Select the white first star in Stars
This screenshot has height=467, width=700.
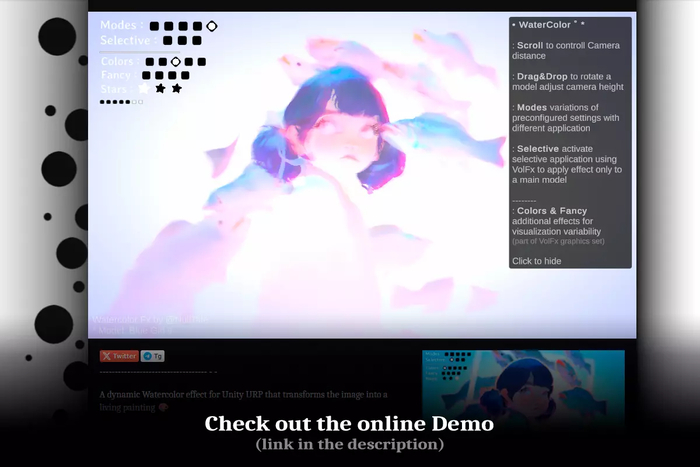(144, 88)
